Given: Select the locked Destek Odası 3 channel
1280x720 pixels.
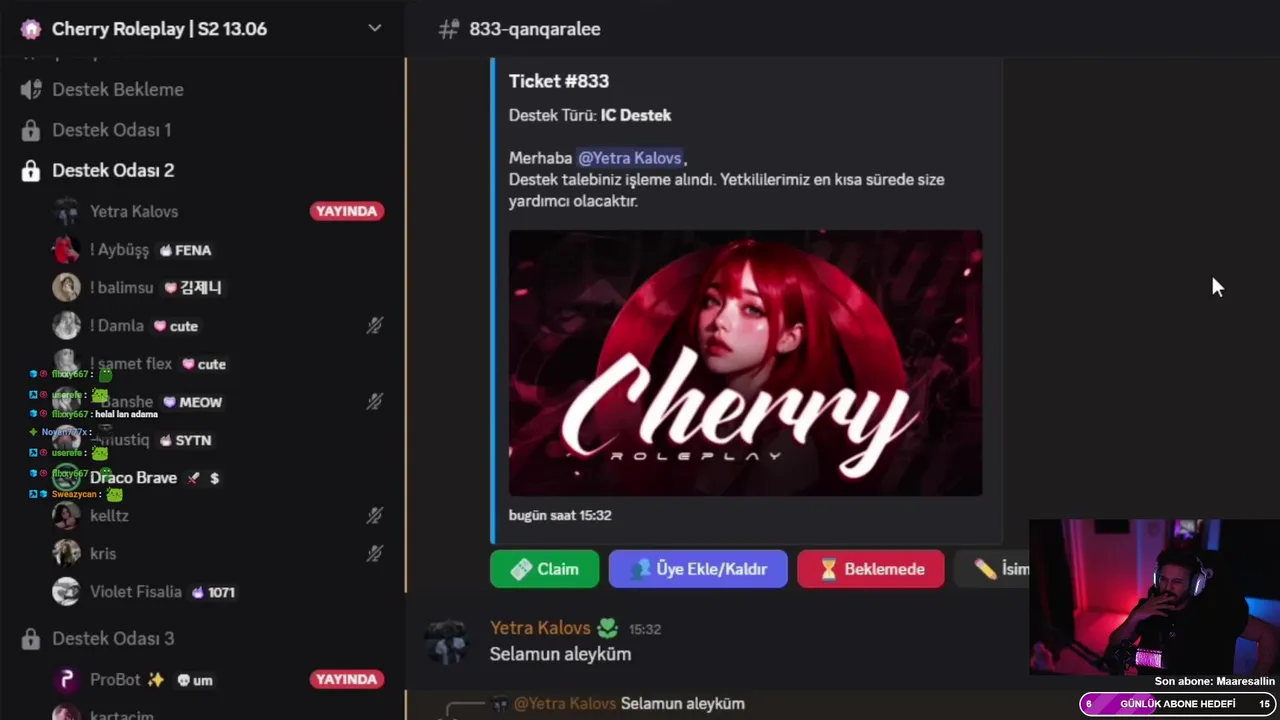Looking at the screenshot, I should click(113, 638).
